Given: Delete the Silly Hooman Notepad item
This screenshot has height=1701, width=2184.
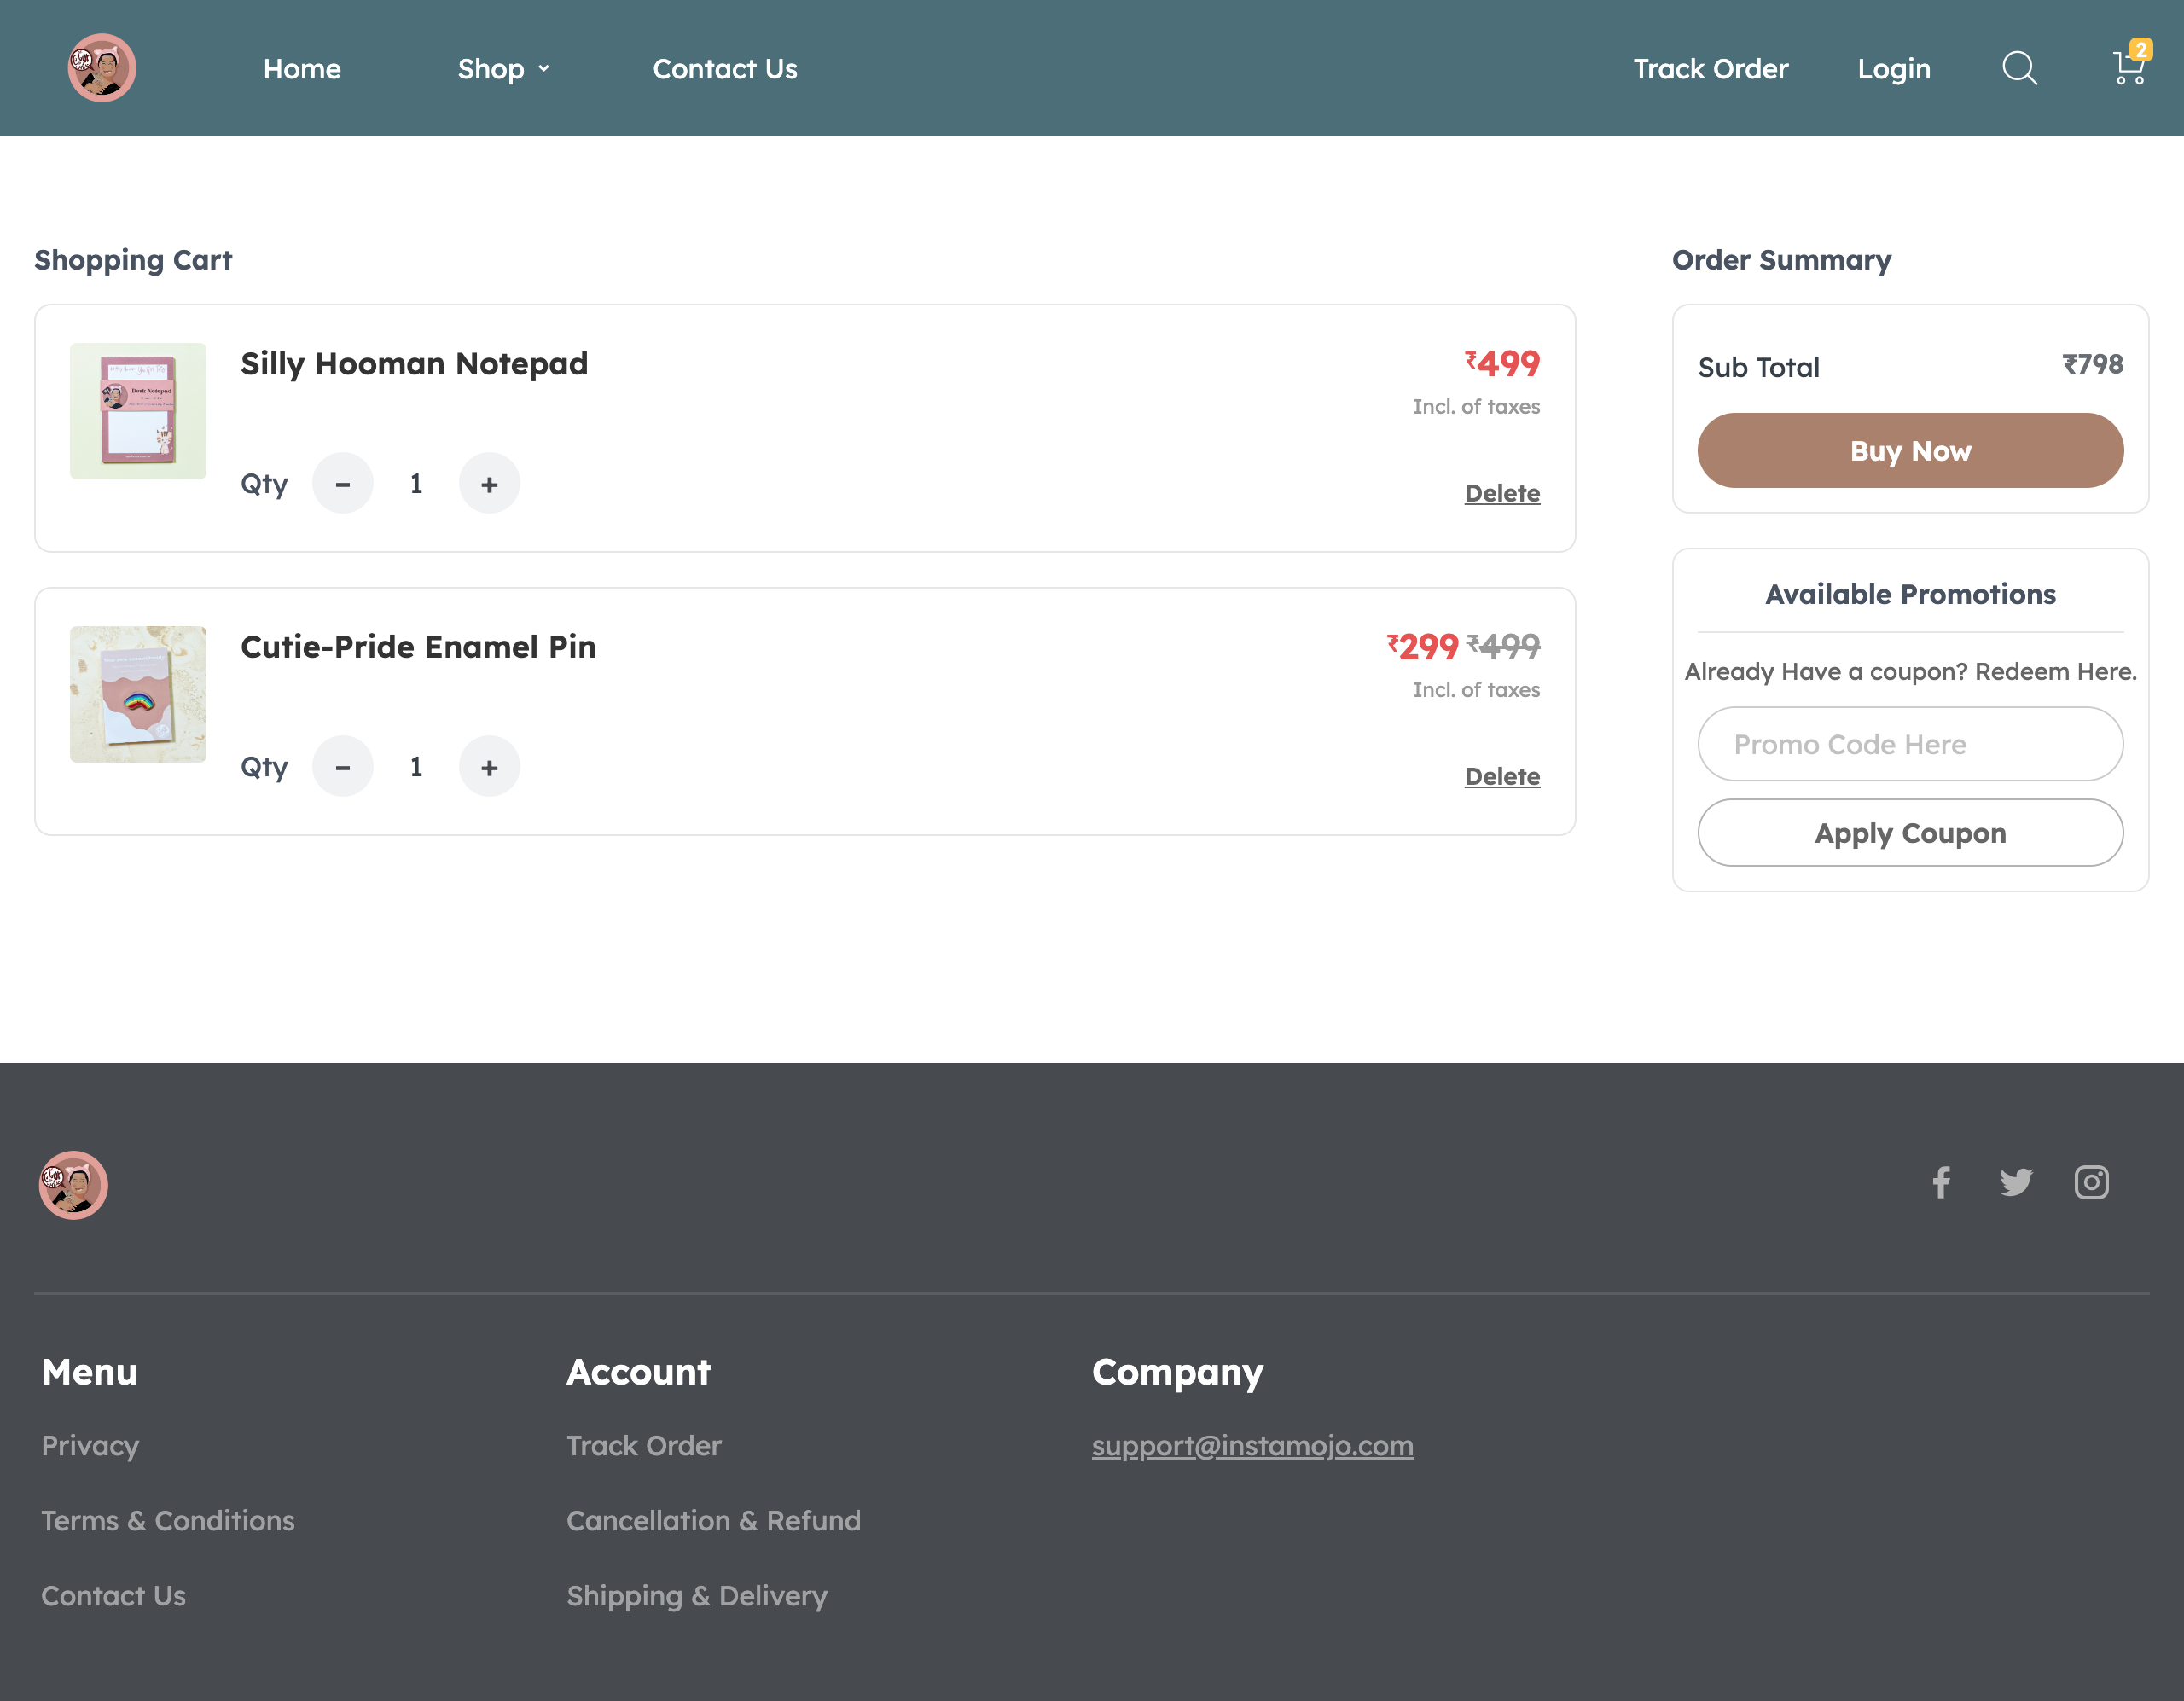Looking at the screenshot, I should 1502,493.
